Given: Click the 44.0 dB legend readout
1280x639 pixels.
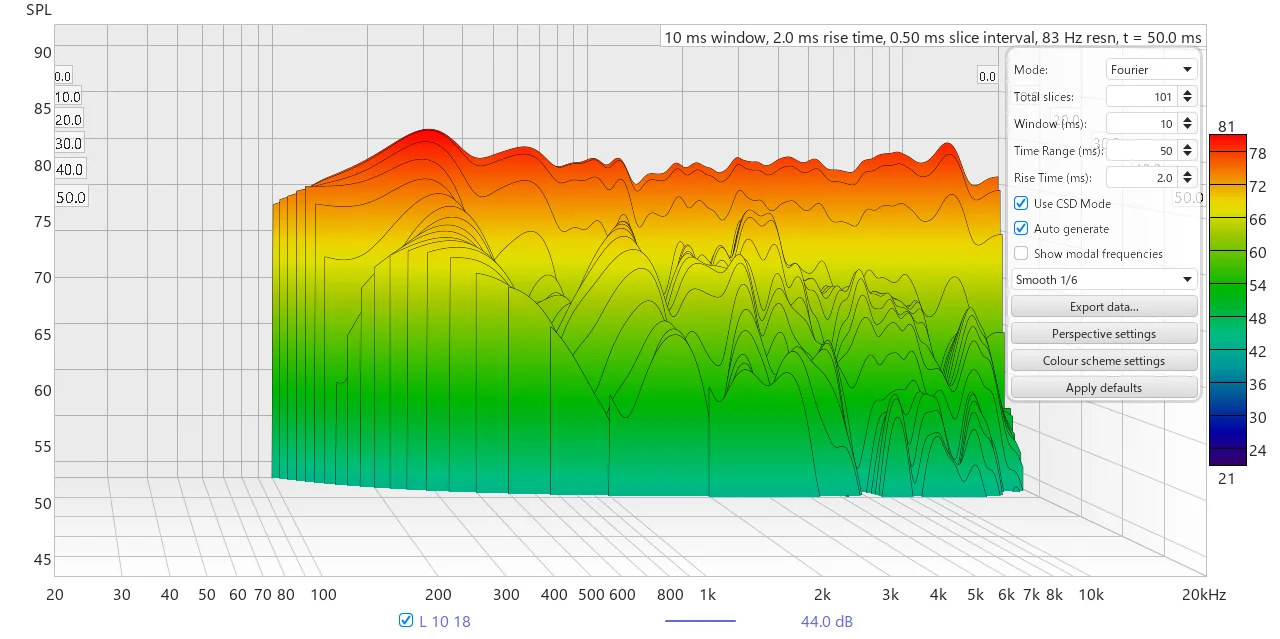Looking at the screenshot, I should (x=827, y=621).
